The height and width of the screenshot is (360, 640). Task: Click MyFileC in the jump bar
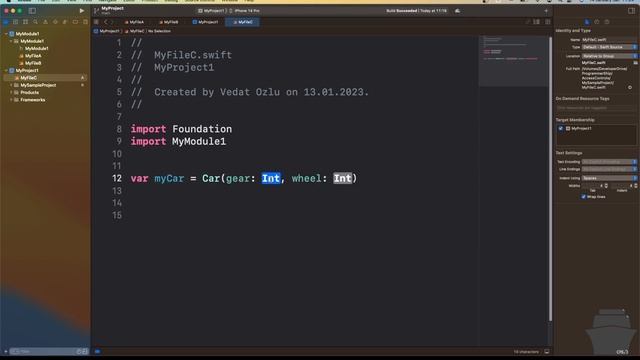click(x=135, y=31)
